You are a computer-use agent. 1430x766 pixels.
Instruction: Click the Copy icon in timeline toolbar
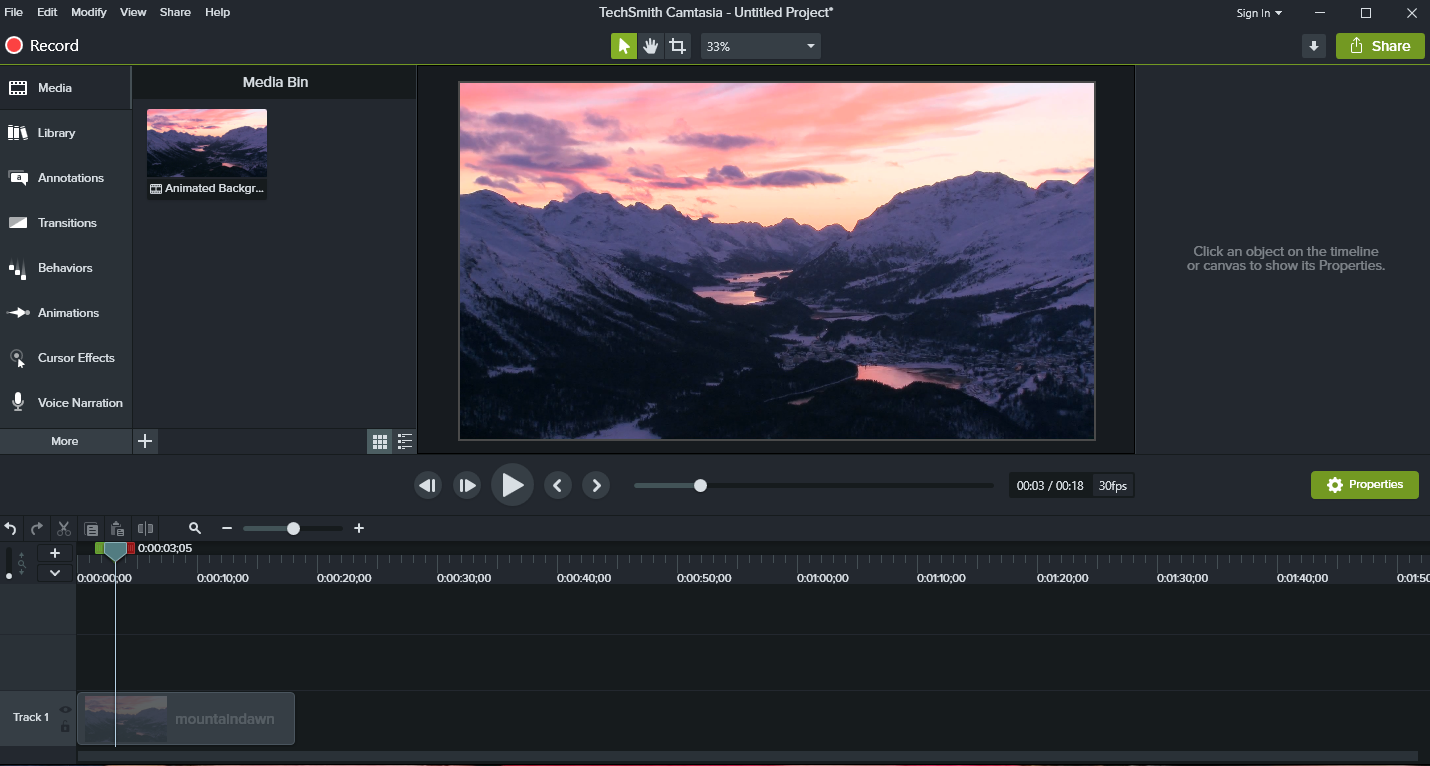coord(91,528)
